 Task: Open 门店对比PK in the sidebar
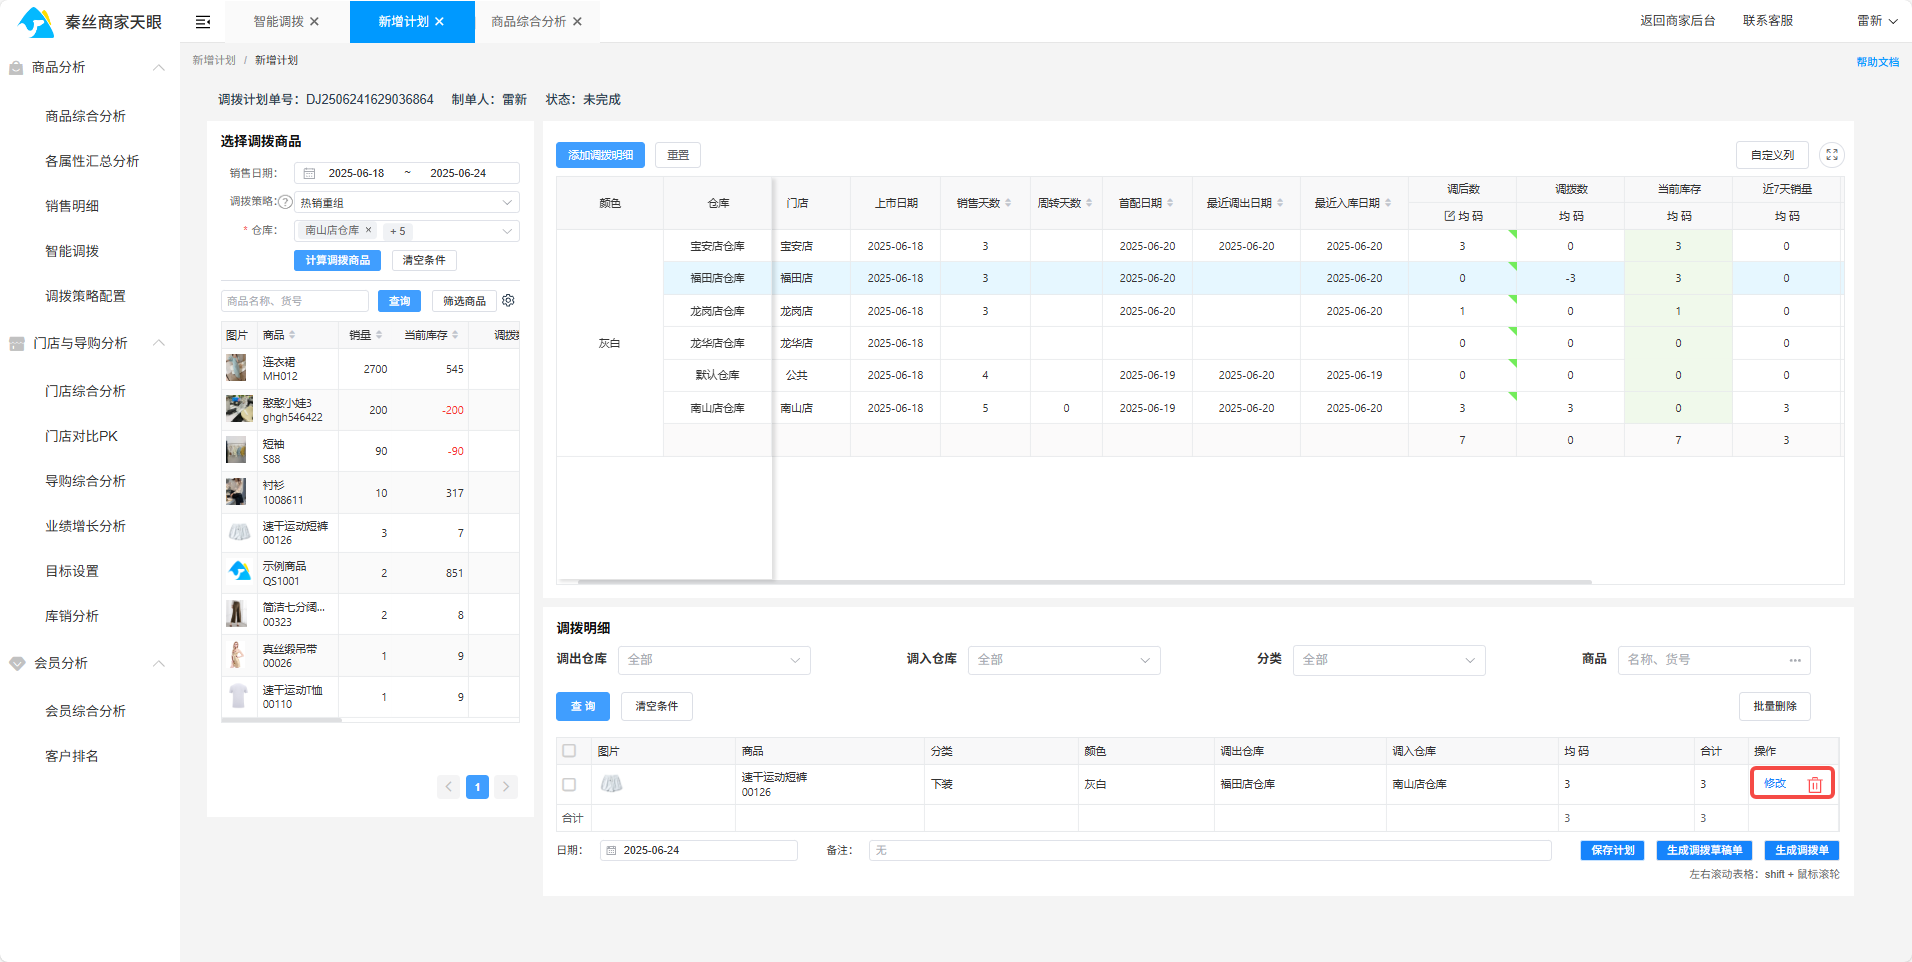[81, 436]
